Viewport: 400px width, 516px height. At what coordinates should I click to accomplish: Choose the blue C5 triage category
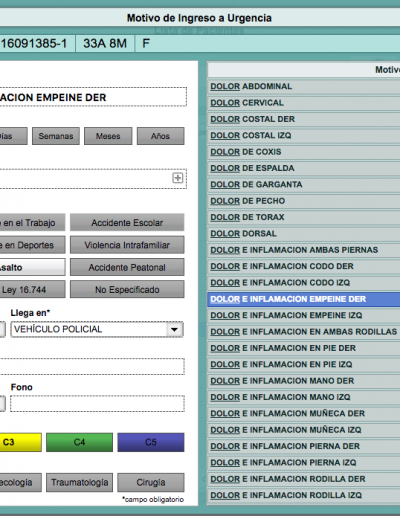(151, 442)
